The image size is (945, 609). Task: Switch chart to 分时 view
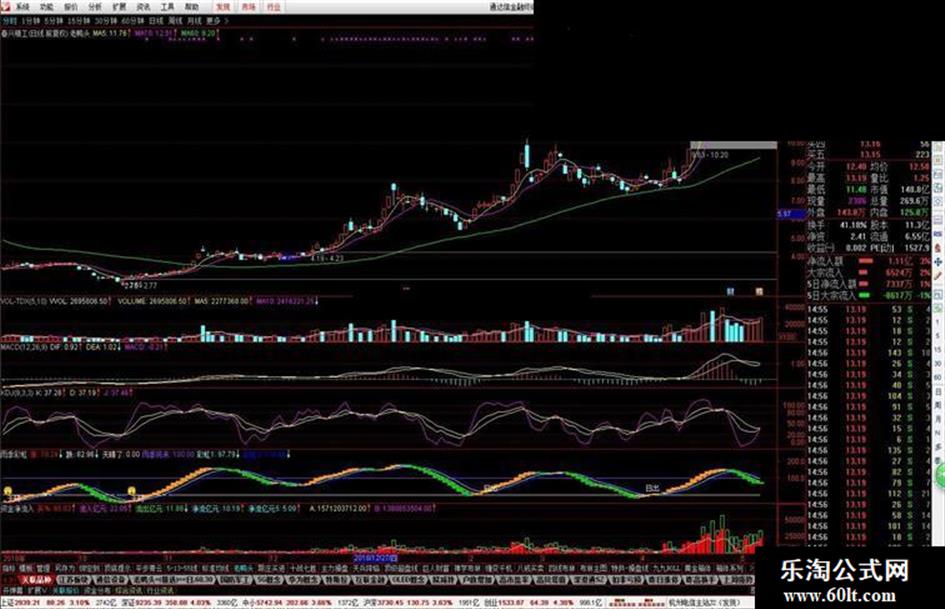pos(8,21)
